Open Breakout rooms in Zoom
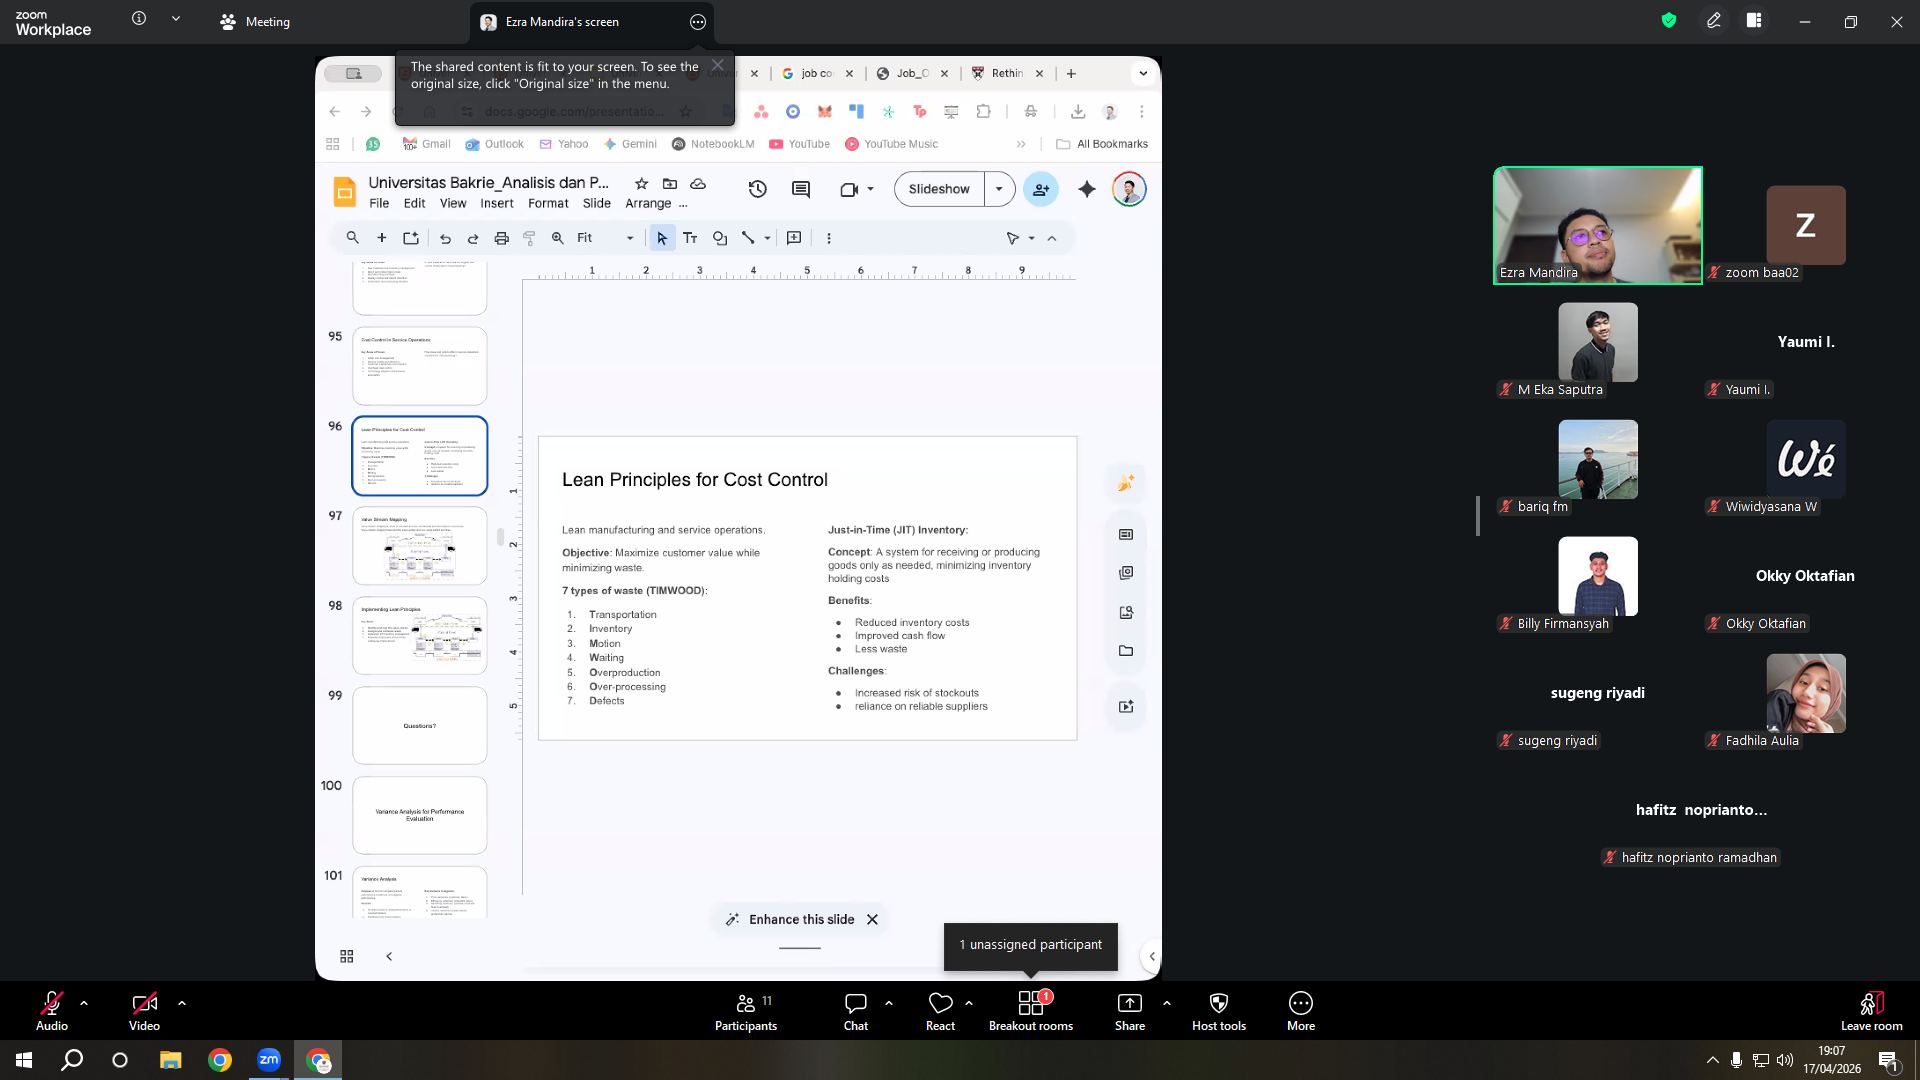Viewport: 1920px width, 1080px height. tap(1031, 1011)
